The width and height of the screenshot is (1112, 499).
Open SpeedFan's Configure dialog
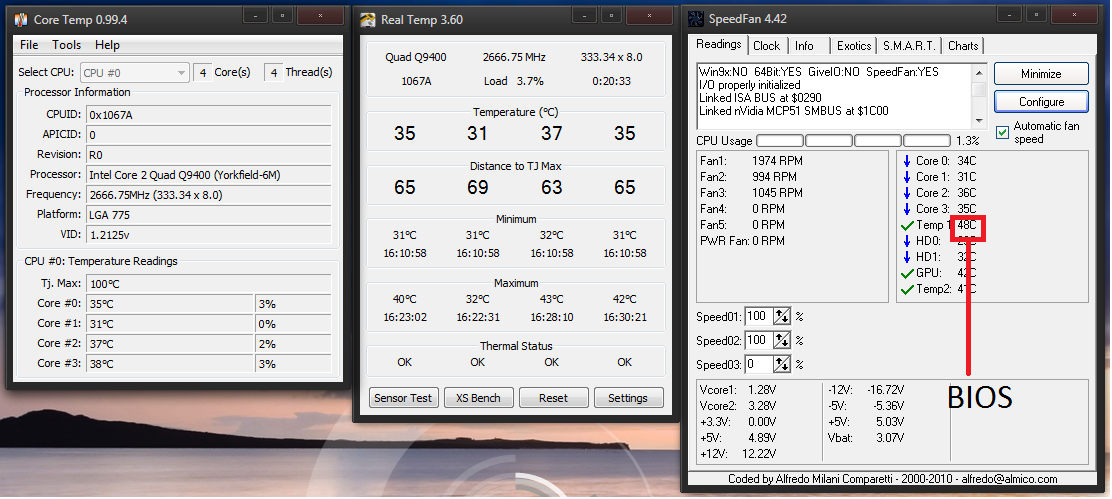1041,101
